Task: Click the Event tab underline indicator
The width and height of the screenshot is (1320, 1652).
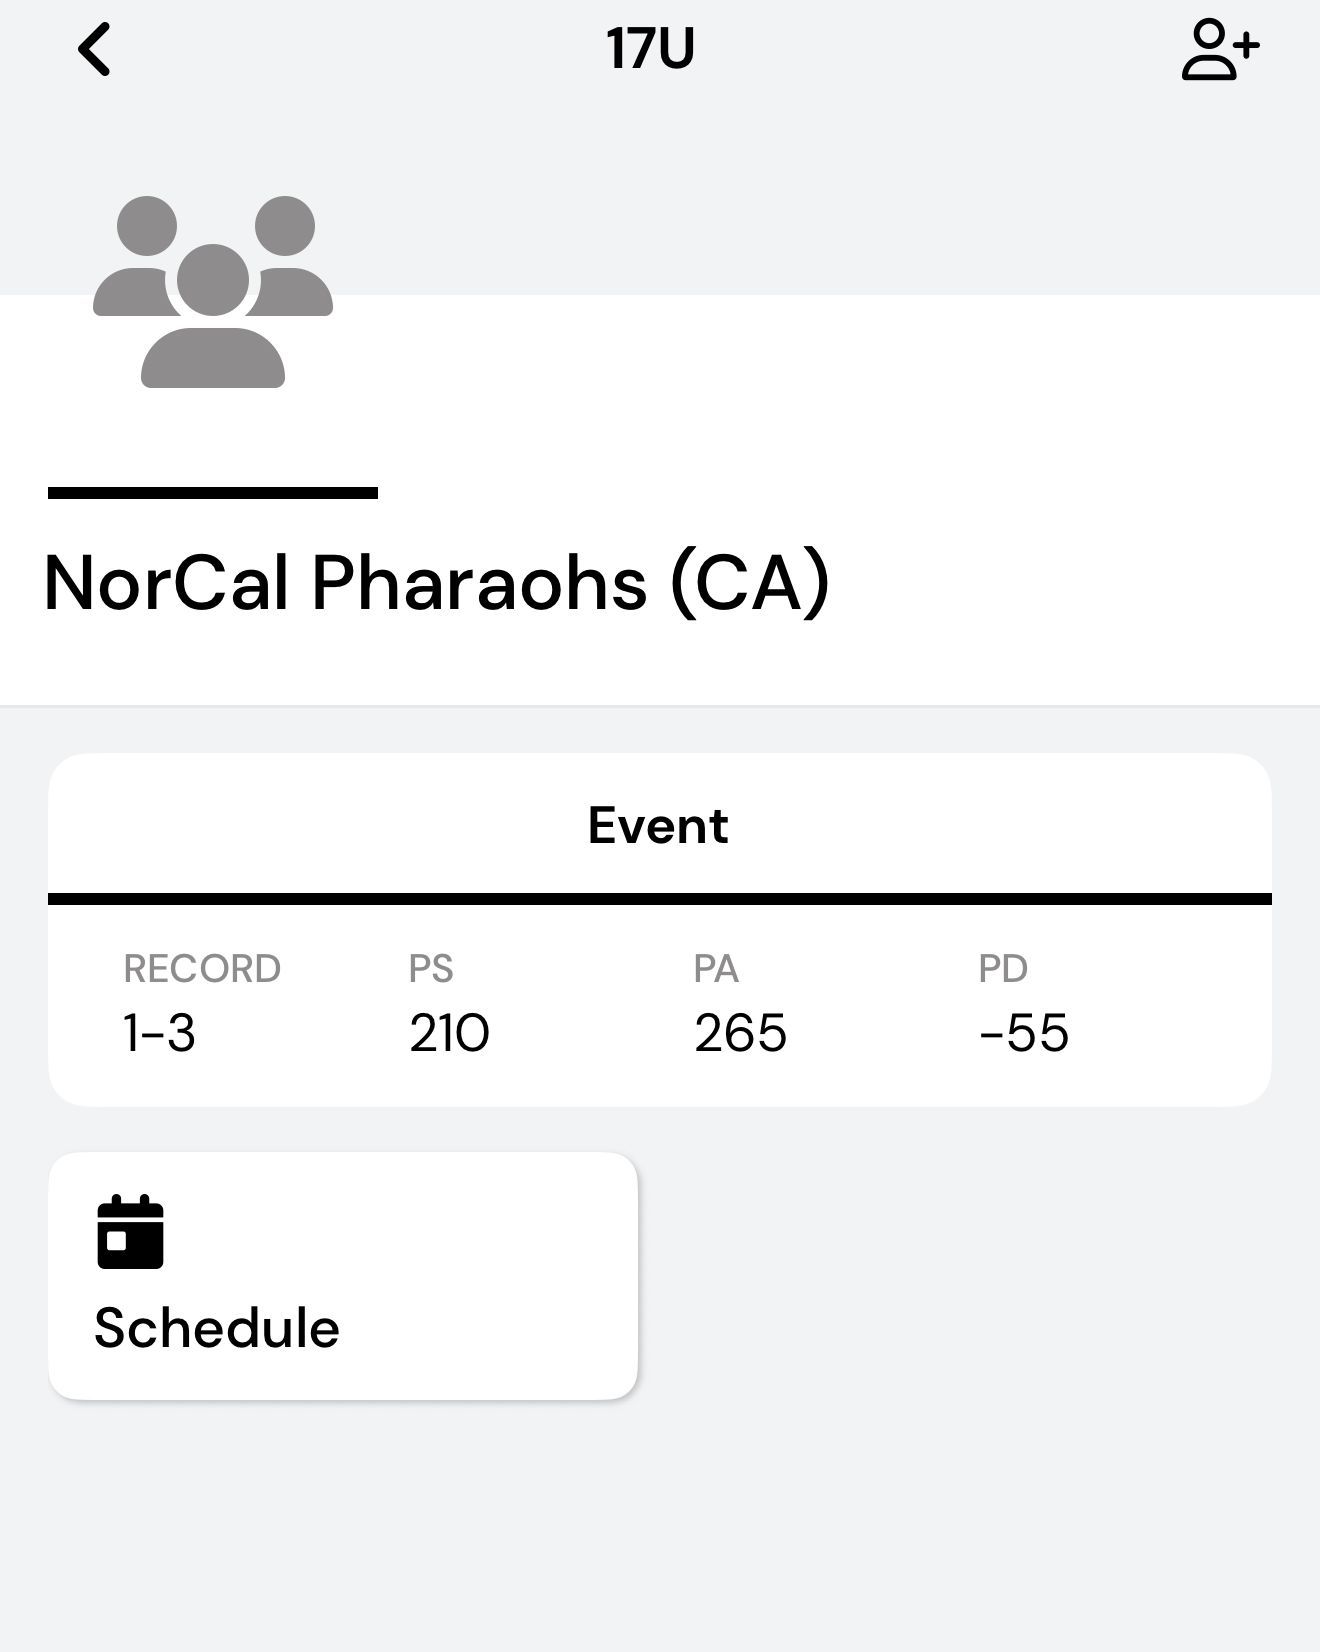Action: [660, 899]
